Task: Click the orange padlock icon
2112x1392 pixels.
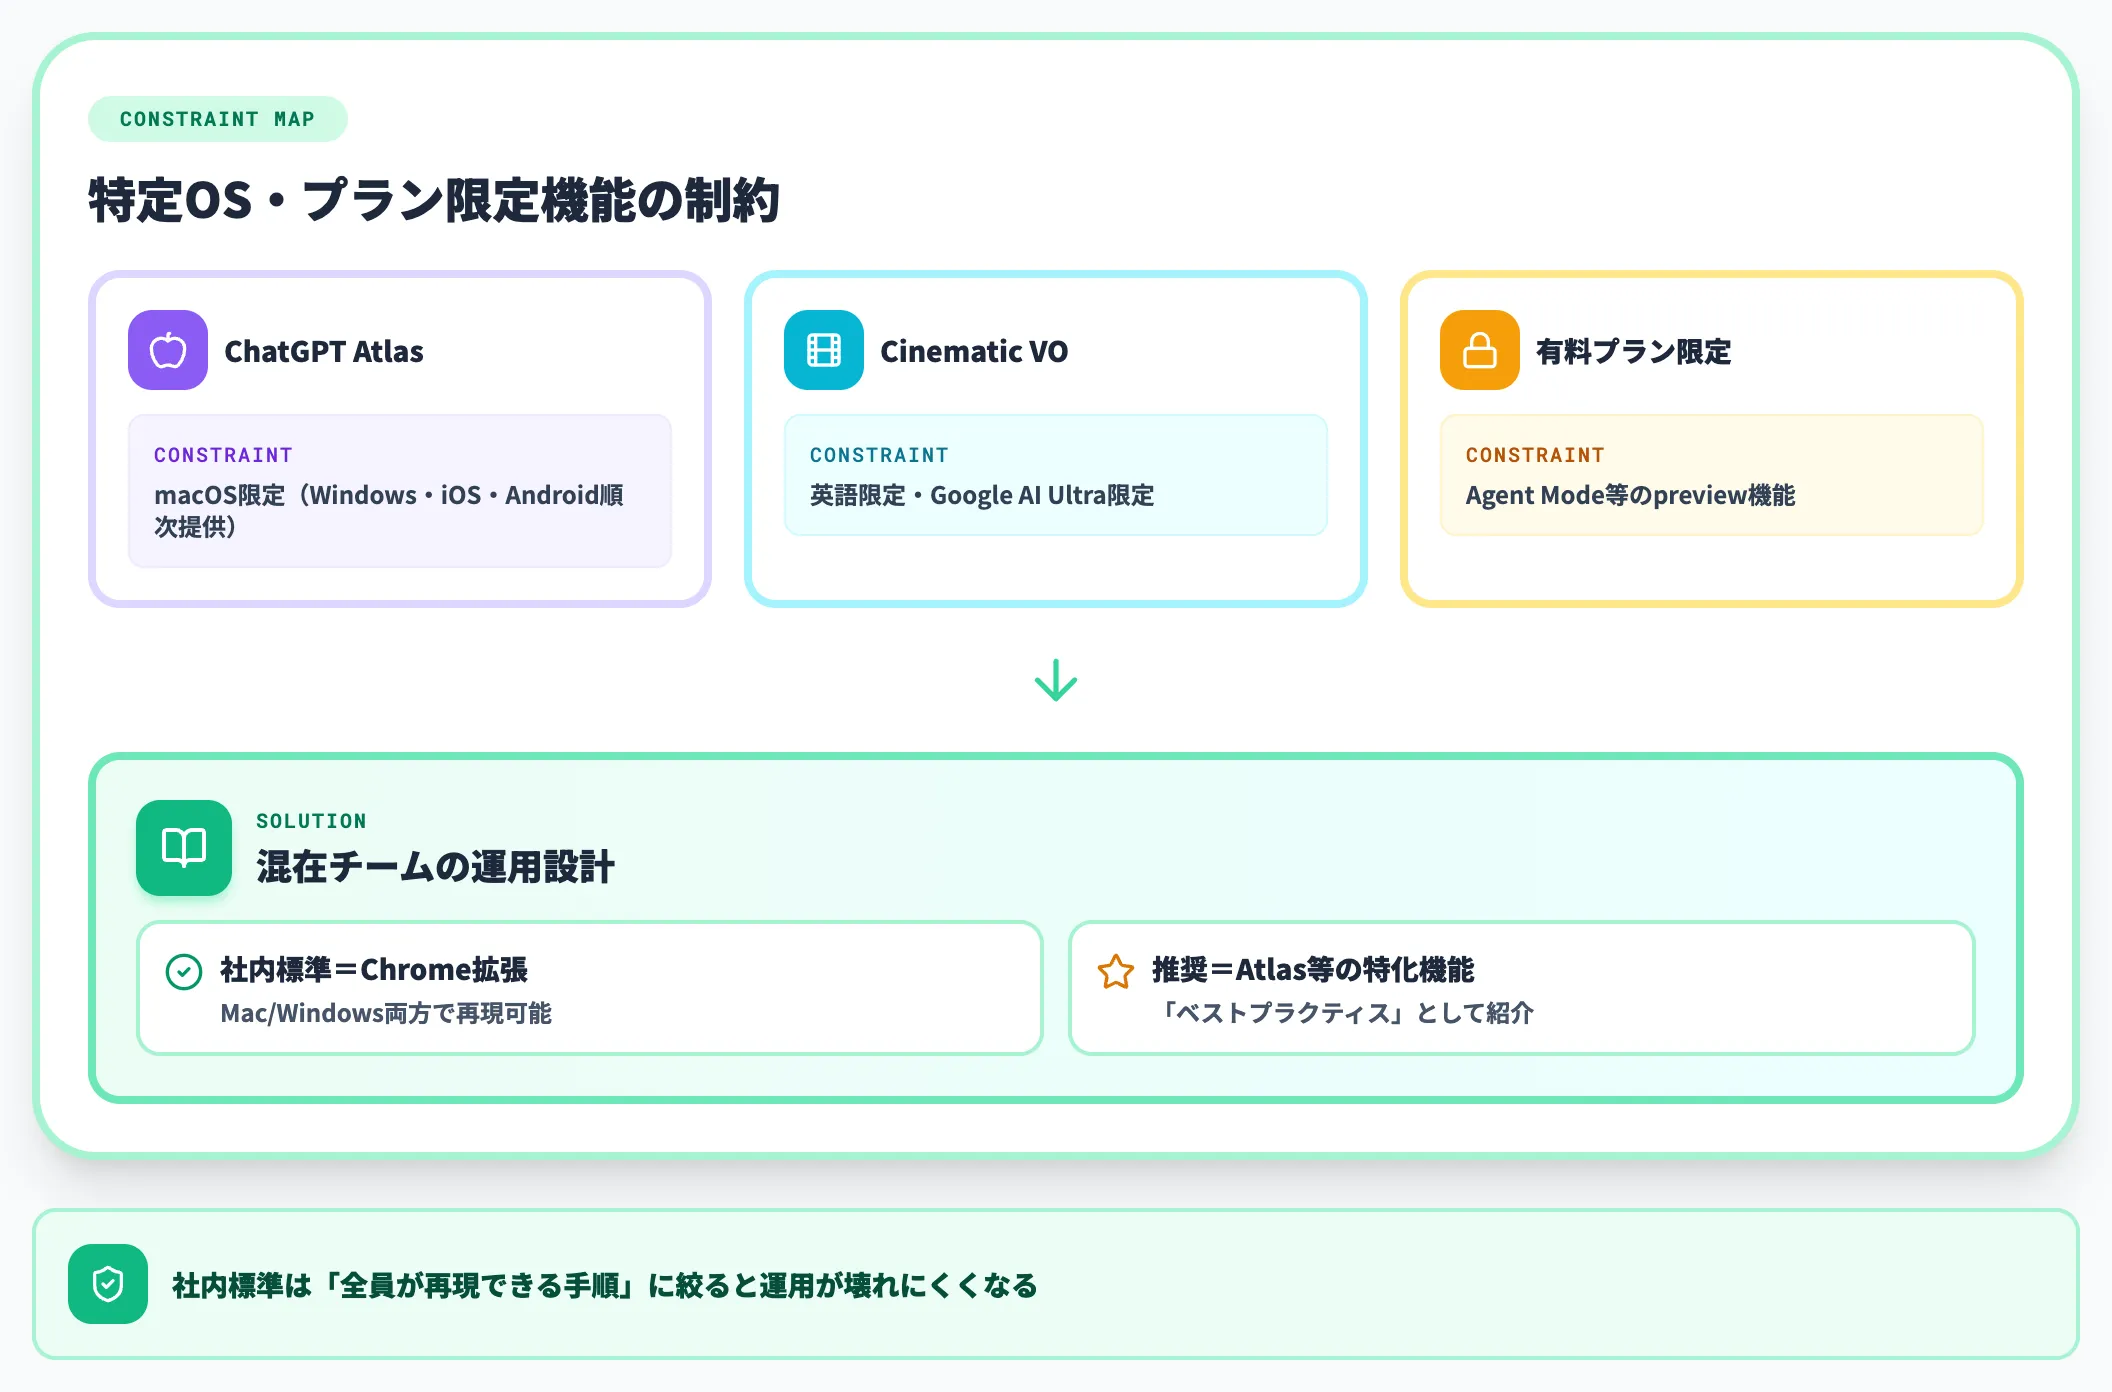Action: [x=1480, y=350]
